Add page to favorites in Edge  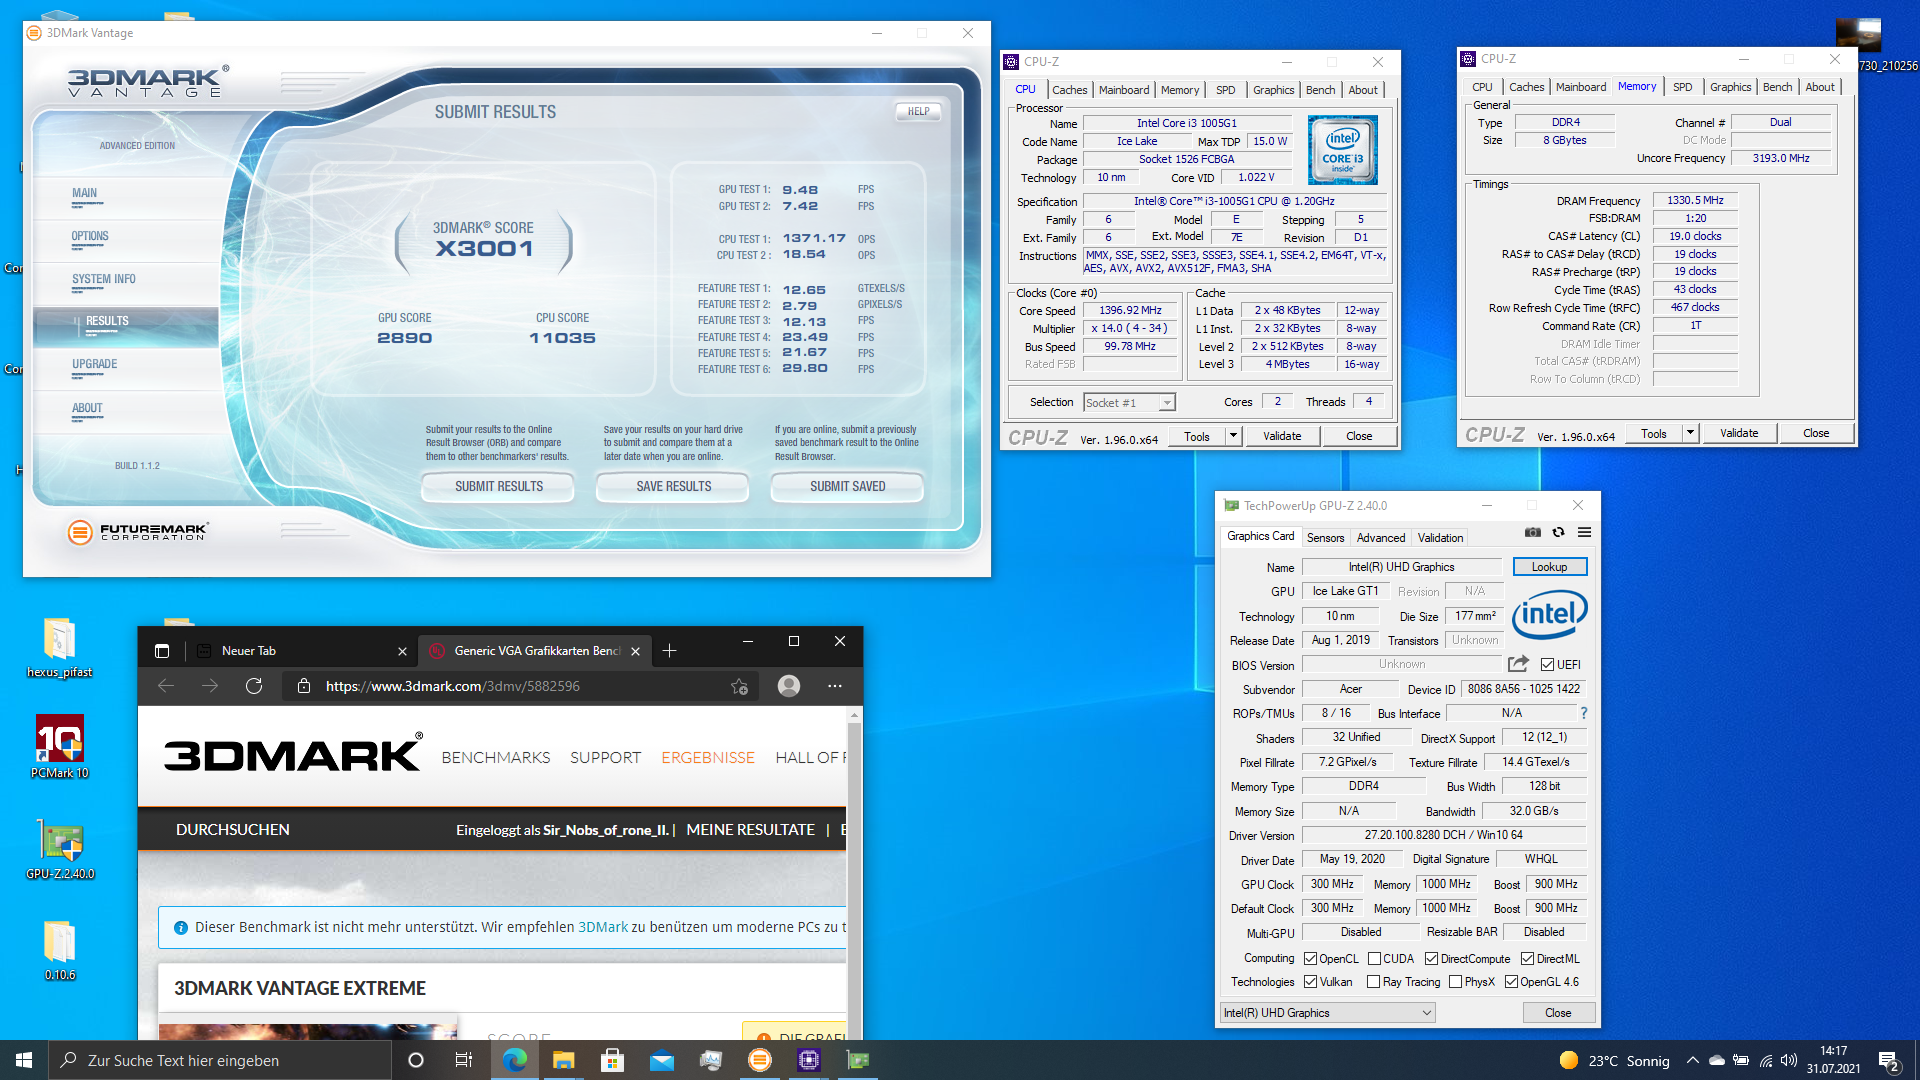click(739, 686)
